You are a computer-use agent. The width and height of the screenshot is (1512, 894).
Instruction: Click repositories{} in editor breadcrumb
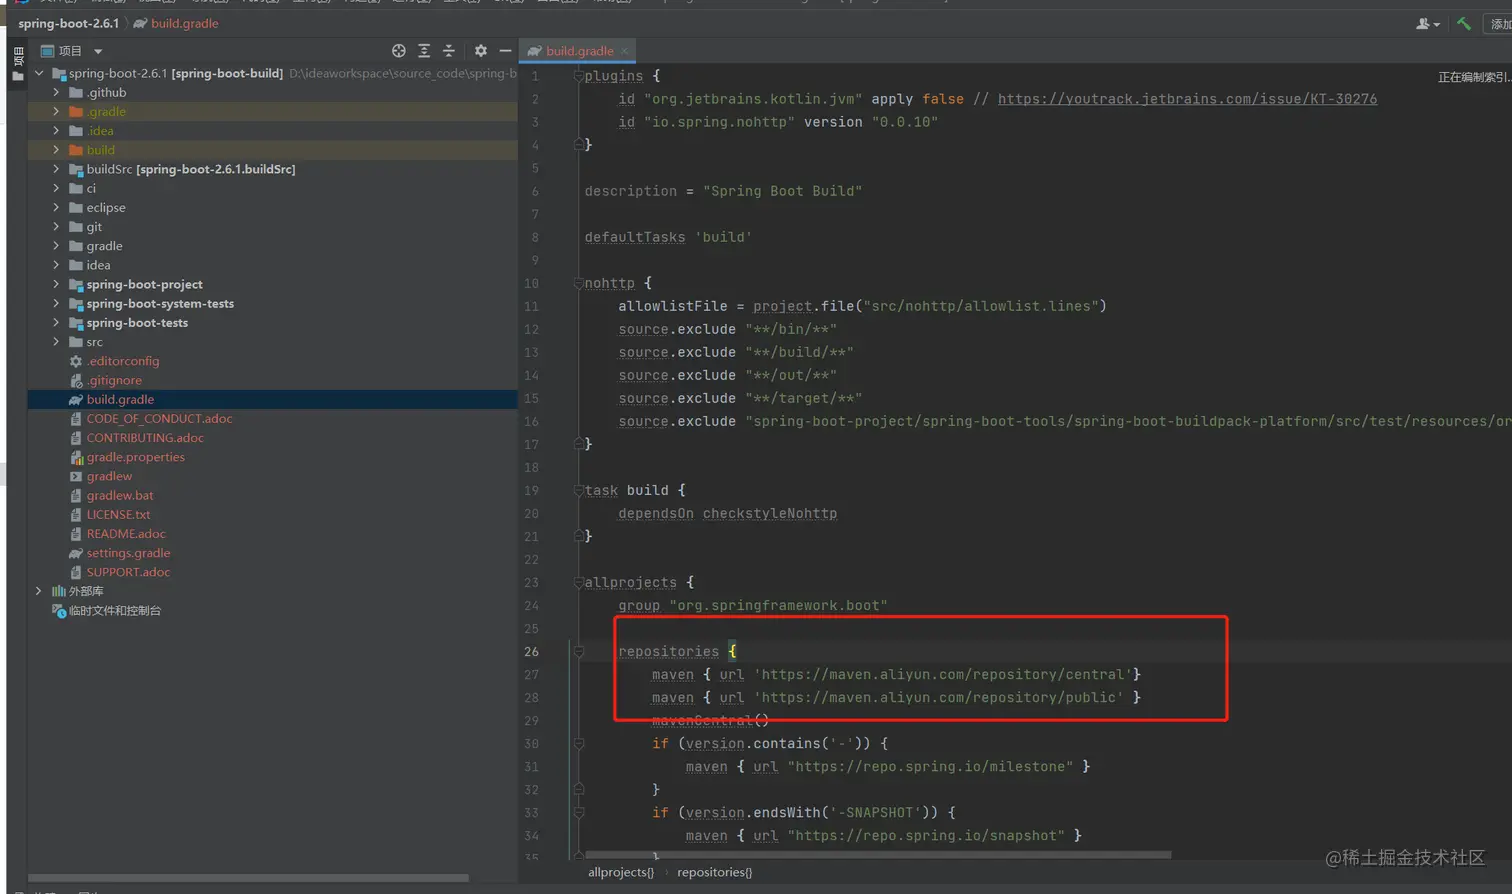714,872
